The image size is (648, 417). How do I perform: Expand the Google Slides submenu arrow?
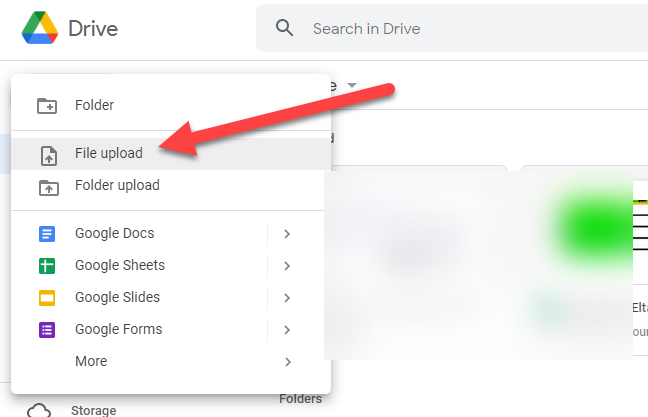[287, 298]
